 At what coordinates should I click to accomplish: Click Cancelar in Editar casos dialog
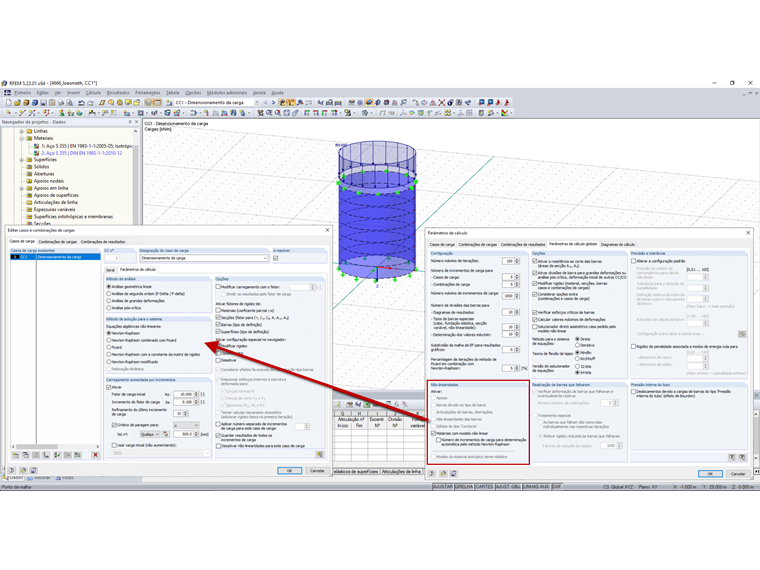pos(317,471)
